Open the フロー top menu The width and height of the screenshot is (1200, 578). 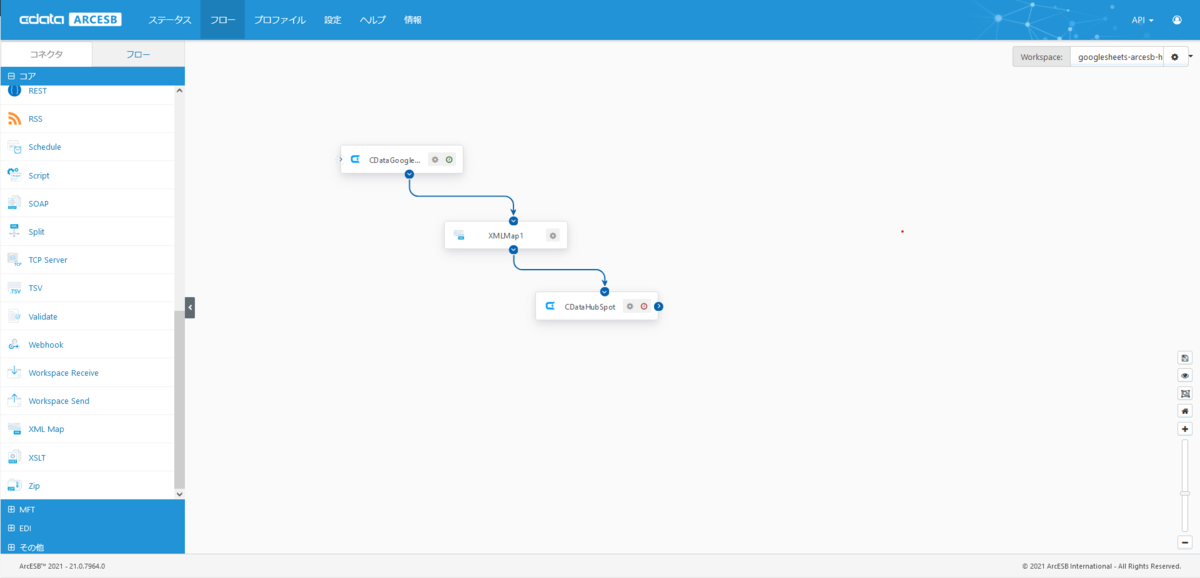[x=222, y=20]
